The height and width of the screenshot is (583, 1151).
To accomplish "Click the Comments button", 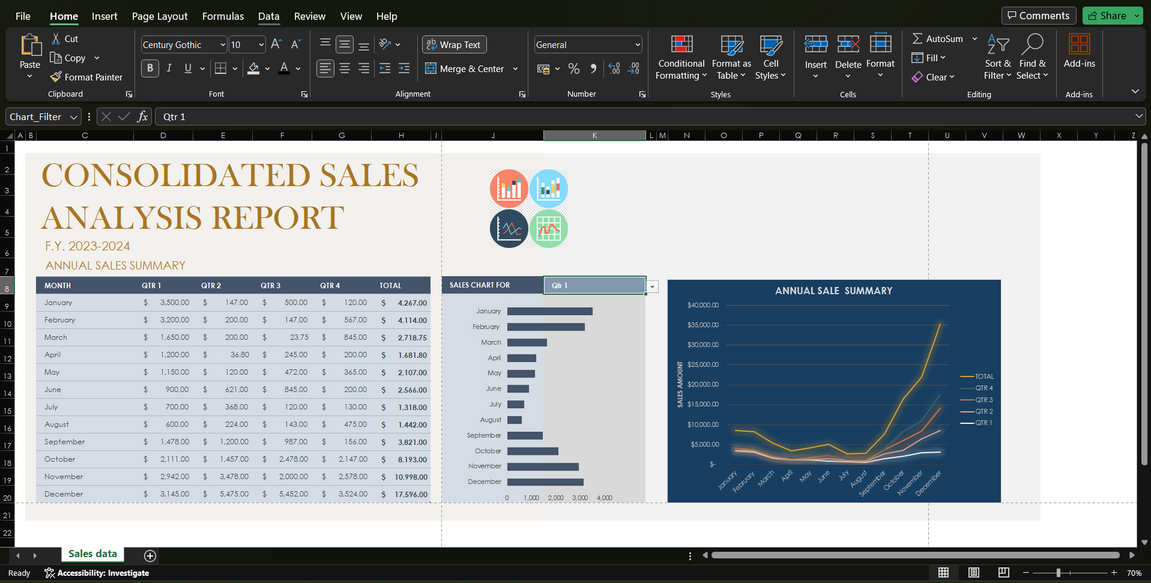I will (x=1039, y=15).
